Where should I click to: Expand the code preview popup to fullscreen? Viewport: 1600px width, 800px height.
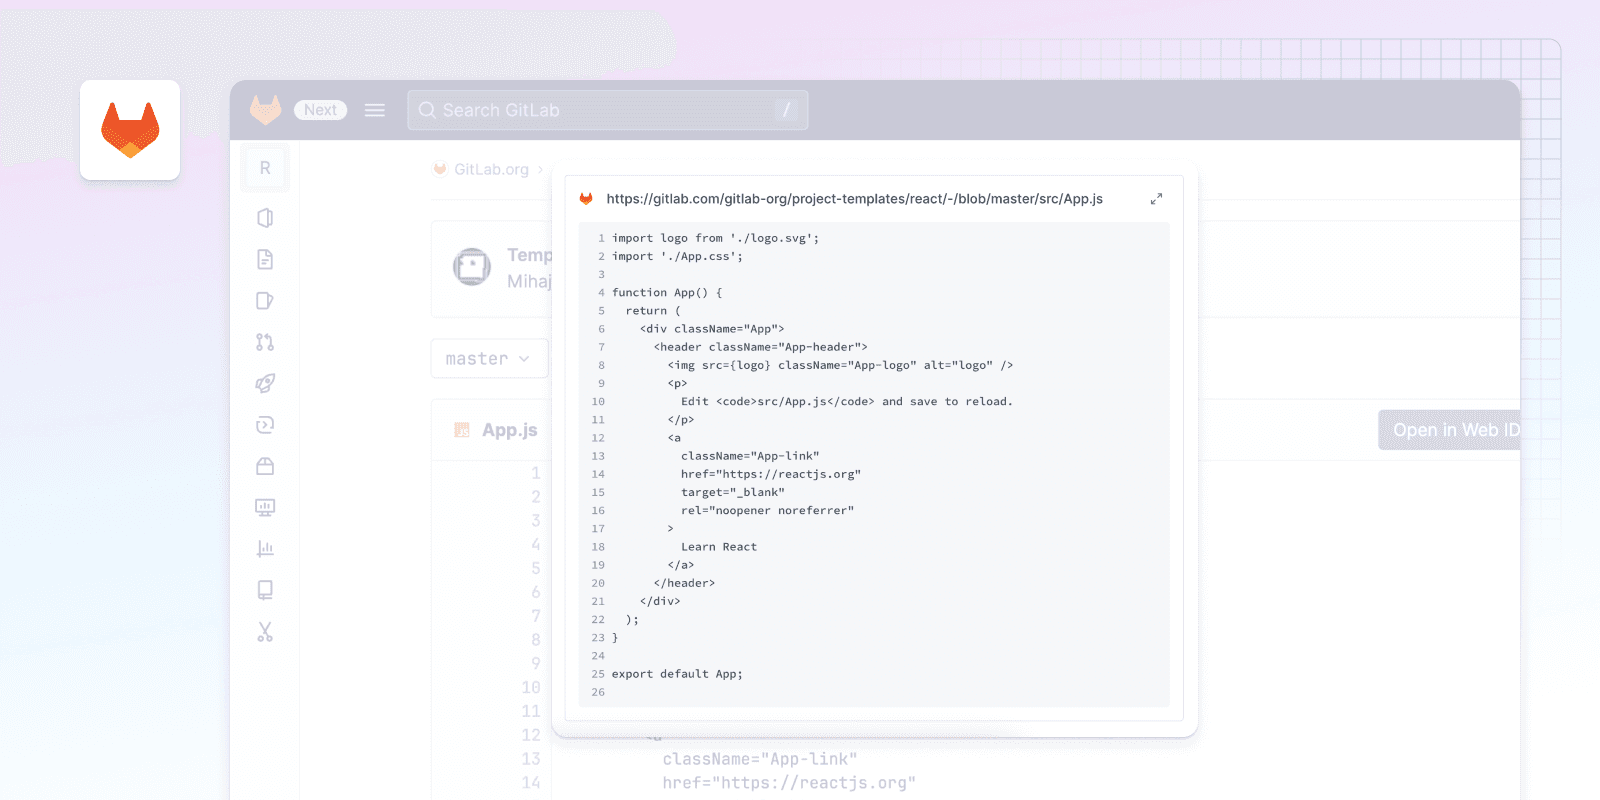coord(1156,199)
